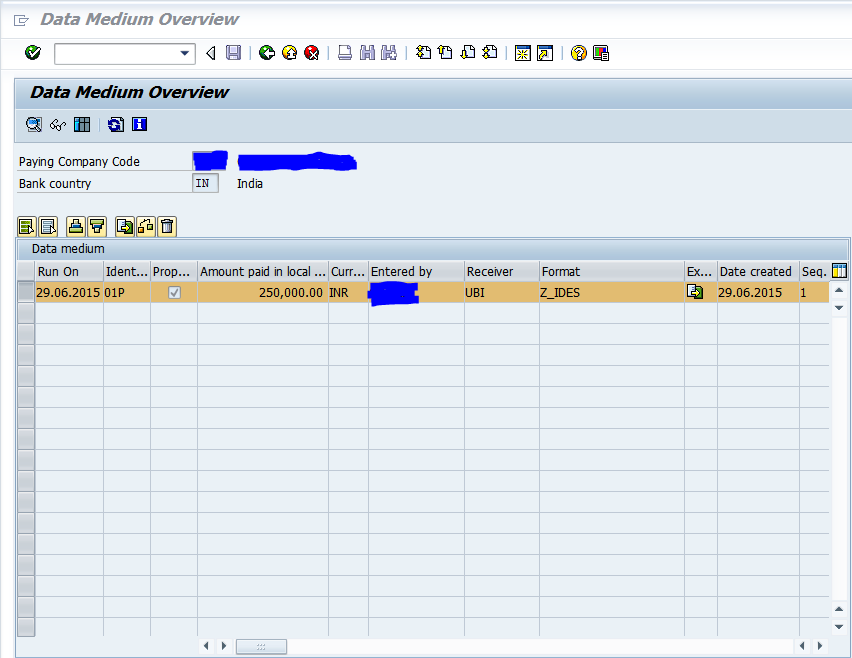The image size is (852, 658).
Task: Deselect all rows using deselect icon
Action: [x=47, y=226]
